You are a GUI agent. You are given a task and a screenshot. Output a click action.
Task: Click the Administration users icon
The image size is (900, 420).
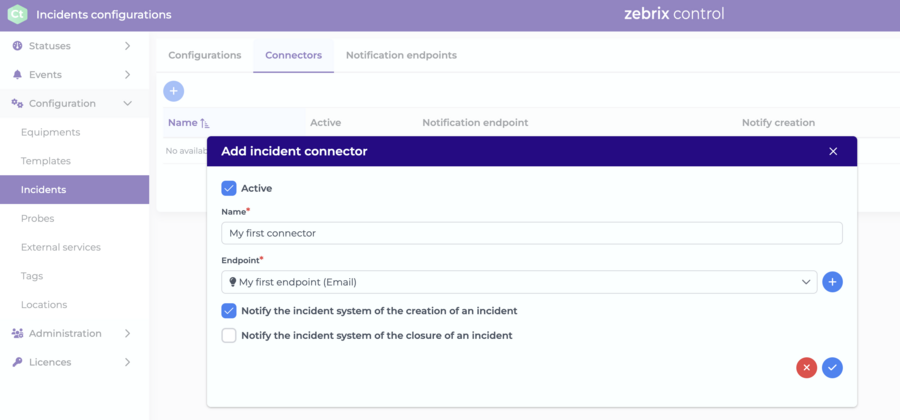[x=17, y=333]
